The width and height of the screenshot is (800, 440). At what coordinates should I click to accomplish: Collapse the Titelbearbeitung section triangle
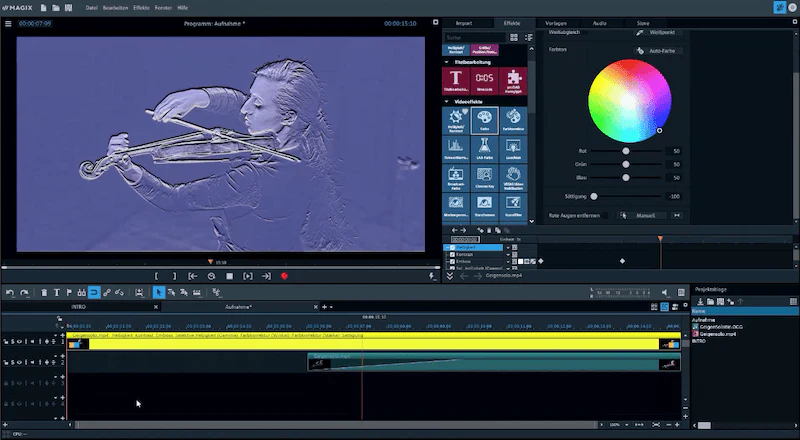[446, 62]
